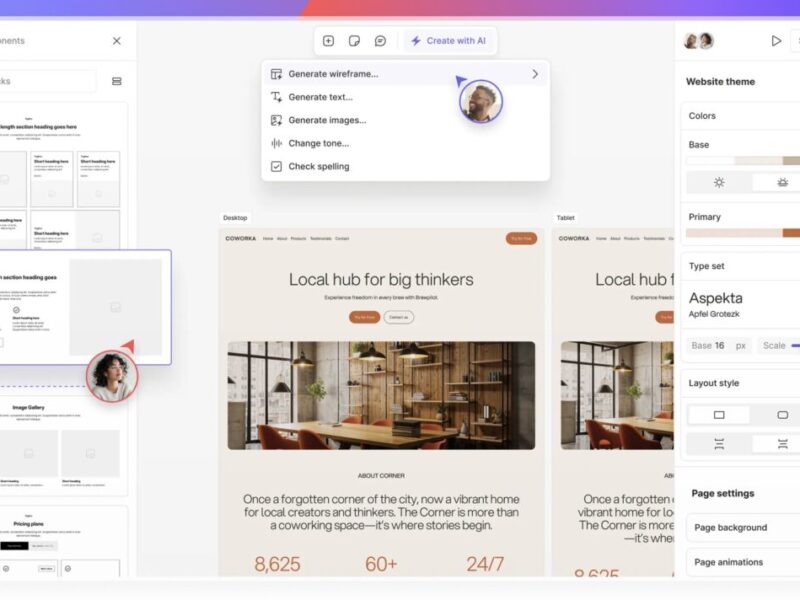Viewport: 800px width, 600px height.
Task: Select square corner layout style
Action: (719, 415)
